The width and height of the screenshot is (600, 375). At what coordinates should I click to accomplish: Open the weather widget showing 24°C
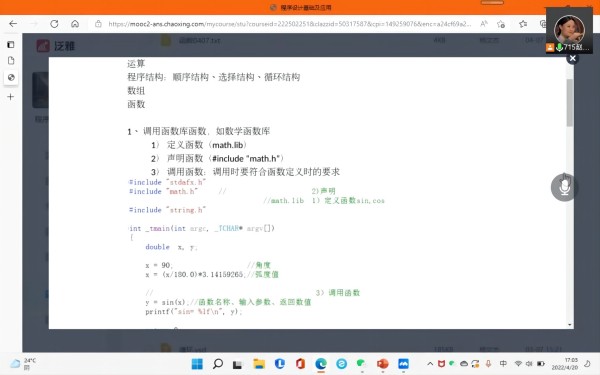23,364
